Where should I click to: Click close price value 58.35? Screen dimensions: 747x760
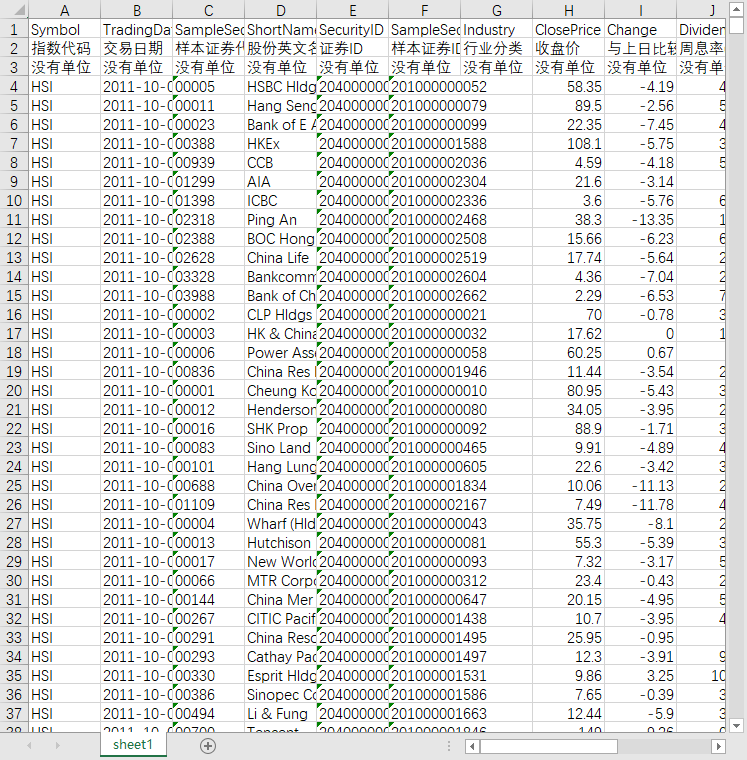(569, 87)
